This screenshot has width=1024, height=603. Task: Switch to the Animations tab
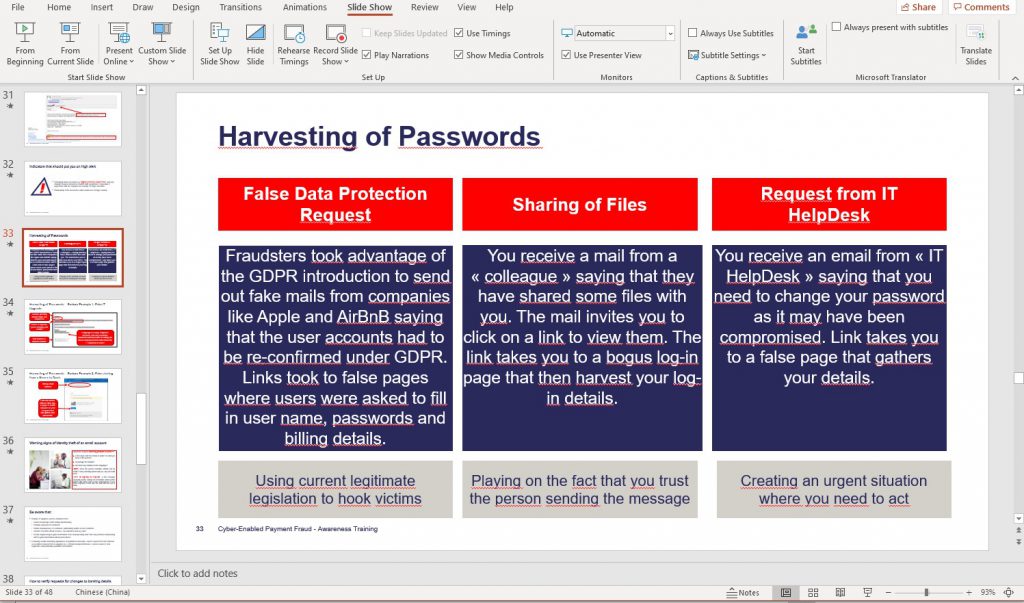304,7
